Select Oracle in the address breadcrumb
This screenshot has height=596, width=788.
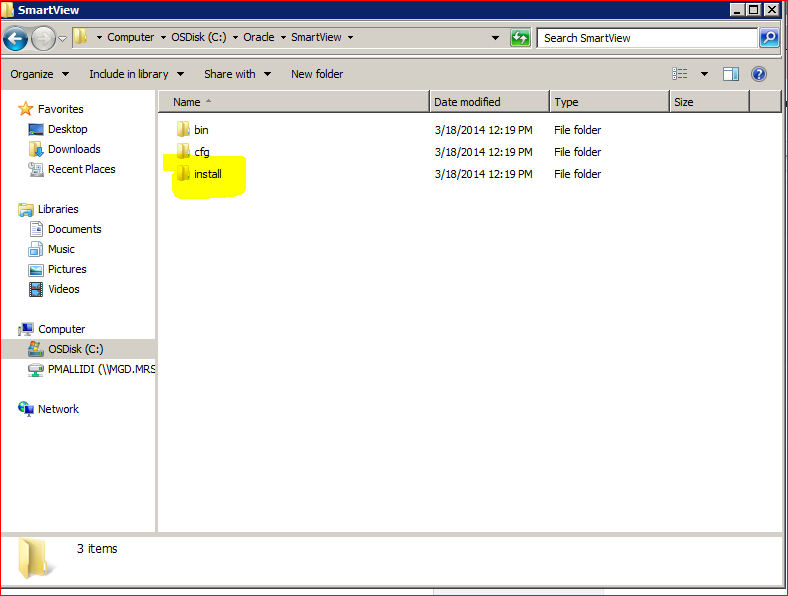click(259, 37)
